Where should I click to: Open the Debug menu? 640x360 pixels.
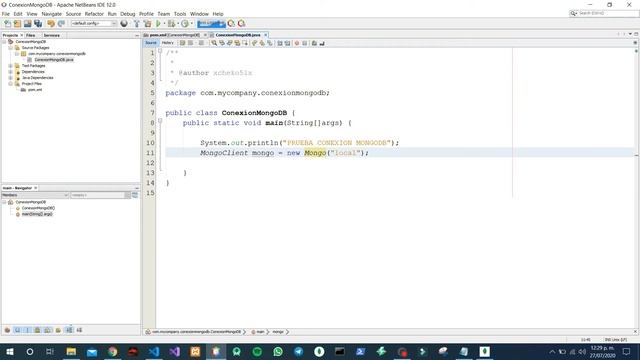click(127, 14)
